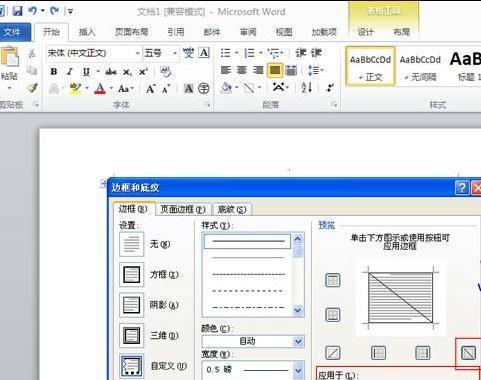The height and width of the screenshot is (380, 481).
Task: Click the Center alignment icon
Action: pyautogui.click(x=242, y=70)
